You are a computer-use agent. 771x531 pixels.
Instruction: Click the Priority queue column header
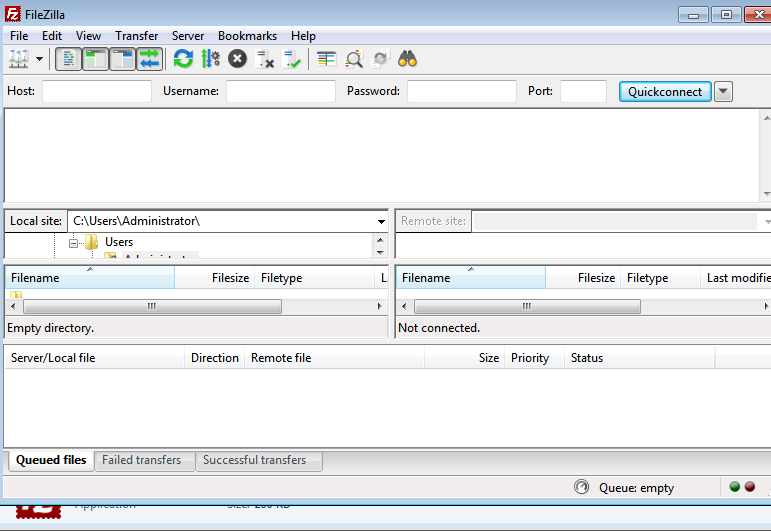point(534,358)
